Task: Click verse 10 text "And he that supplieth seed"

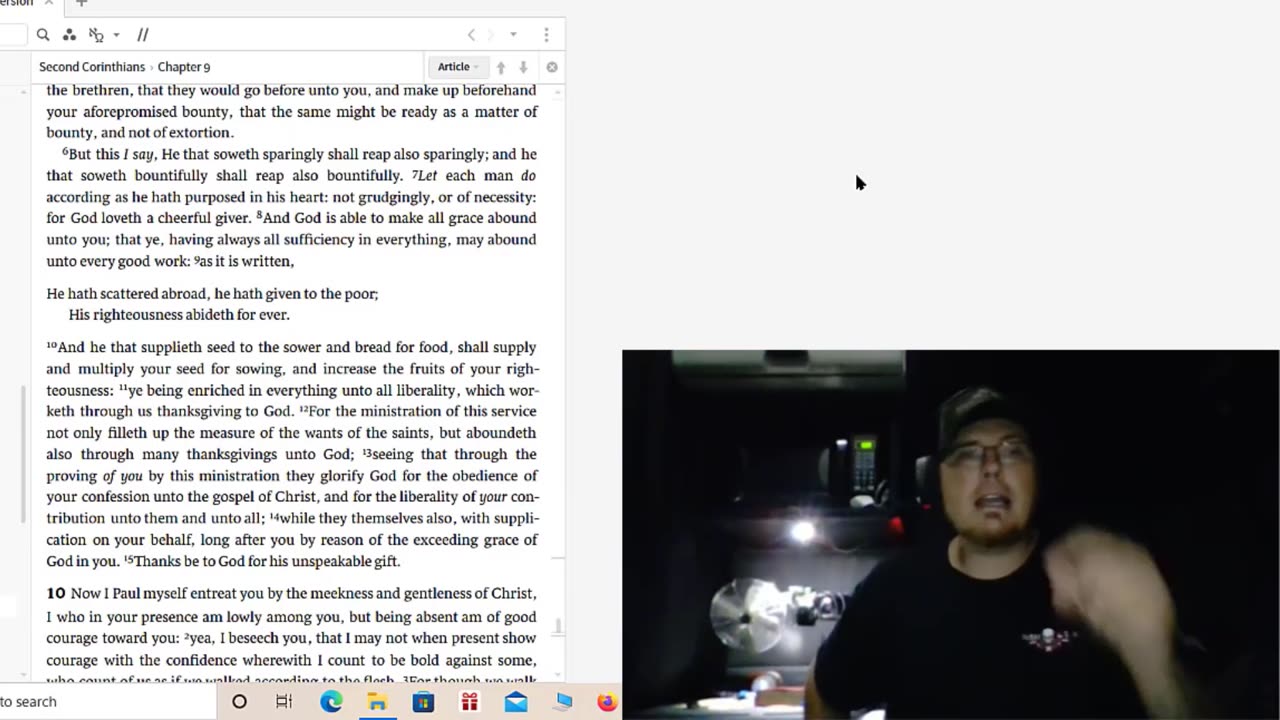Action: pos(147,347)
